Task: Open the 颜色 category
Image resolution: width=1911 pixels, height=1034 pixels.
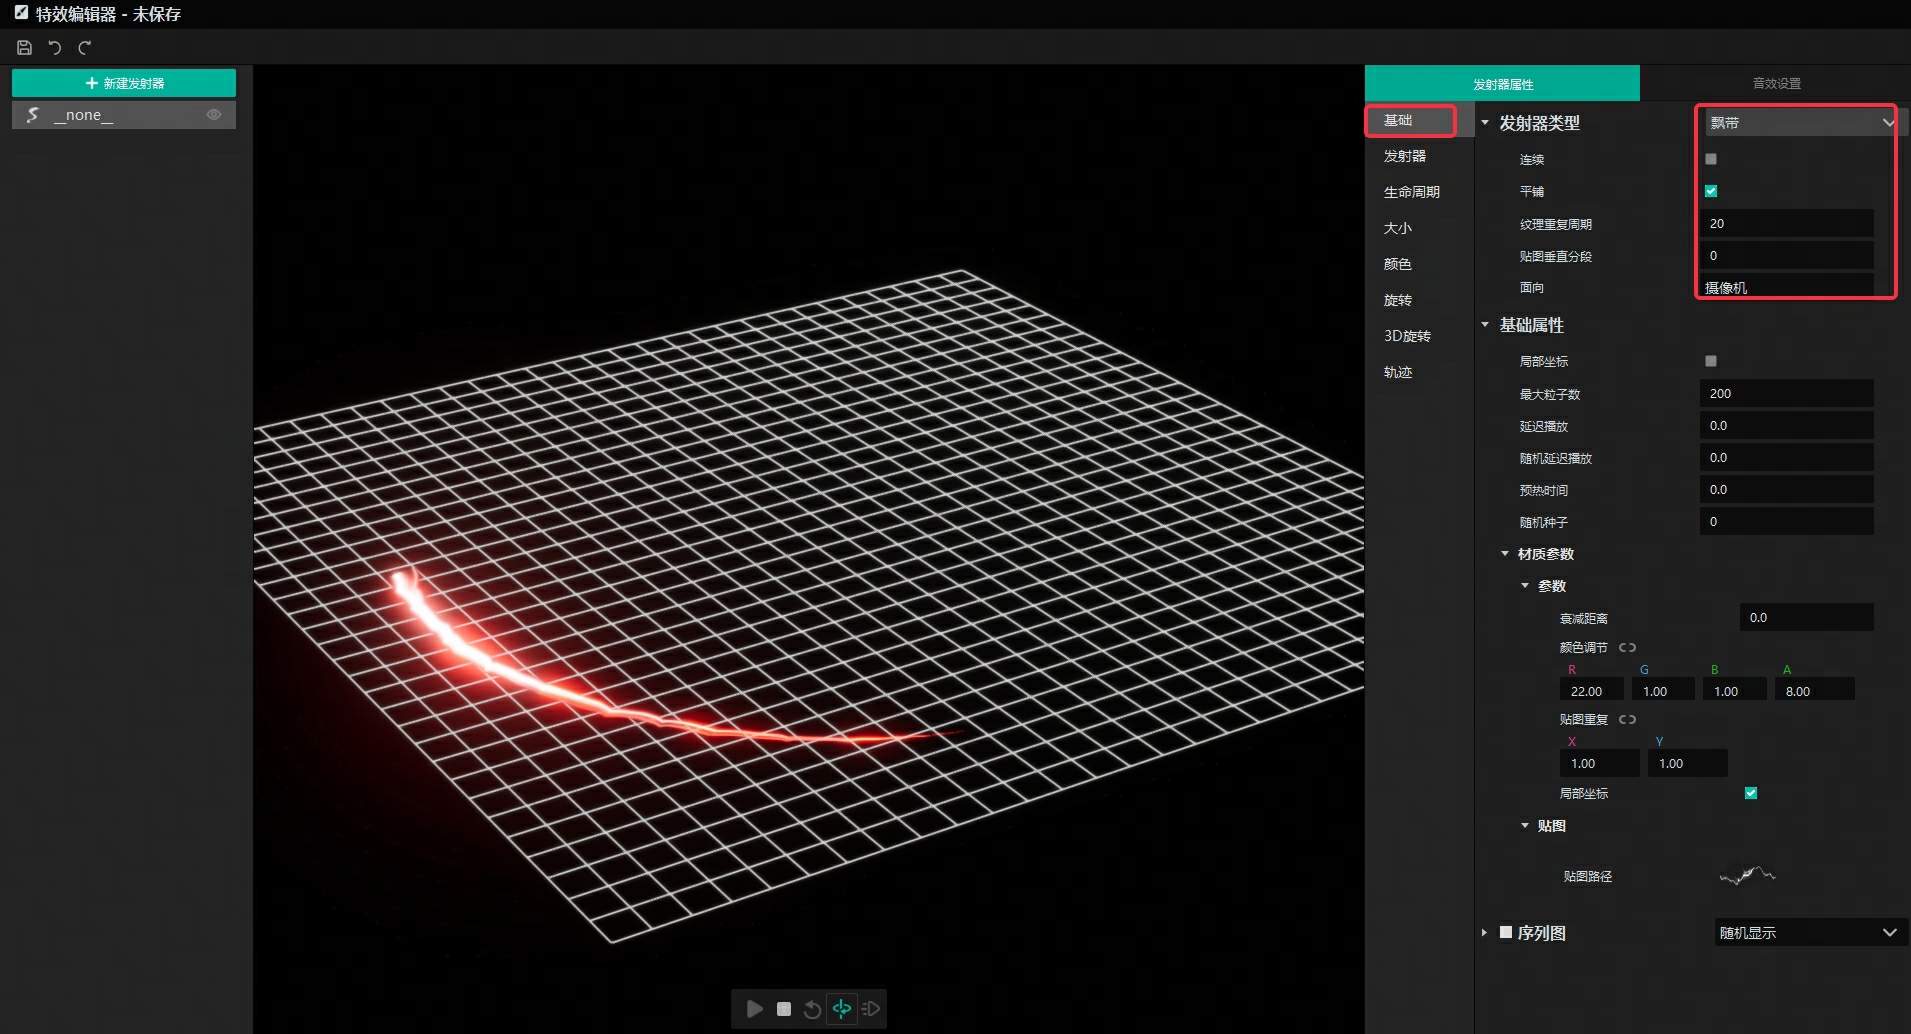Action: click(1419, 264)
